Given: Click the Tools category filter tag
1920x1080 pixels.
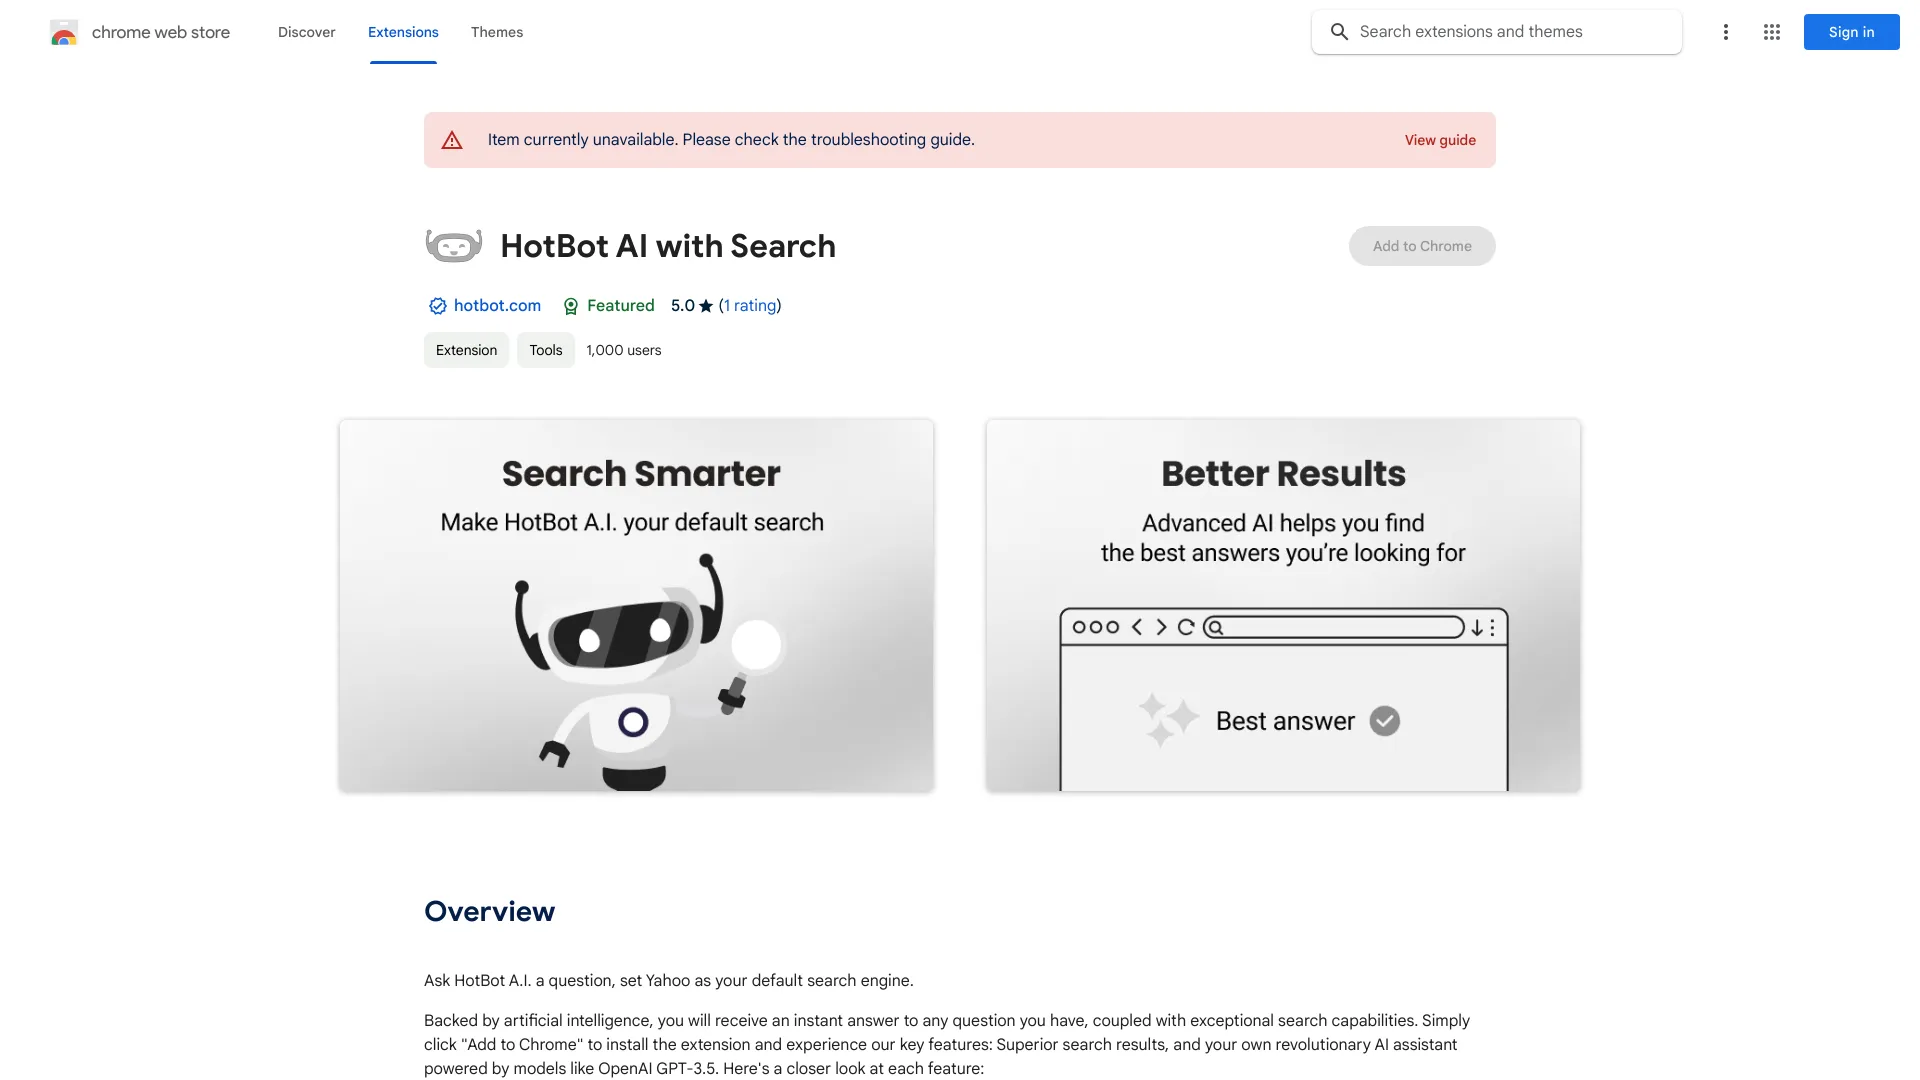Looking at the screenshot, I should [x=545, y=349].
